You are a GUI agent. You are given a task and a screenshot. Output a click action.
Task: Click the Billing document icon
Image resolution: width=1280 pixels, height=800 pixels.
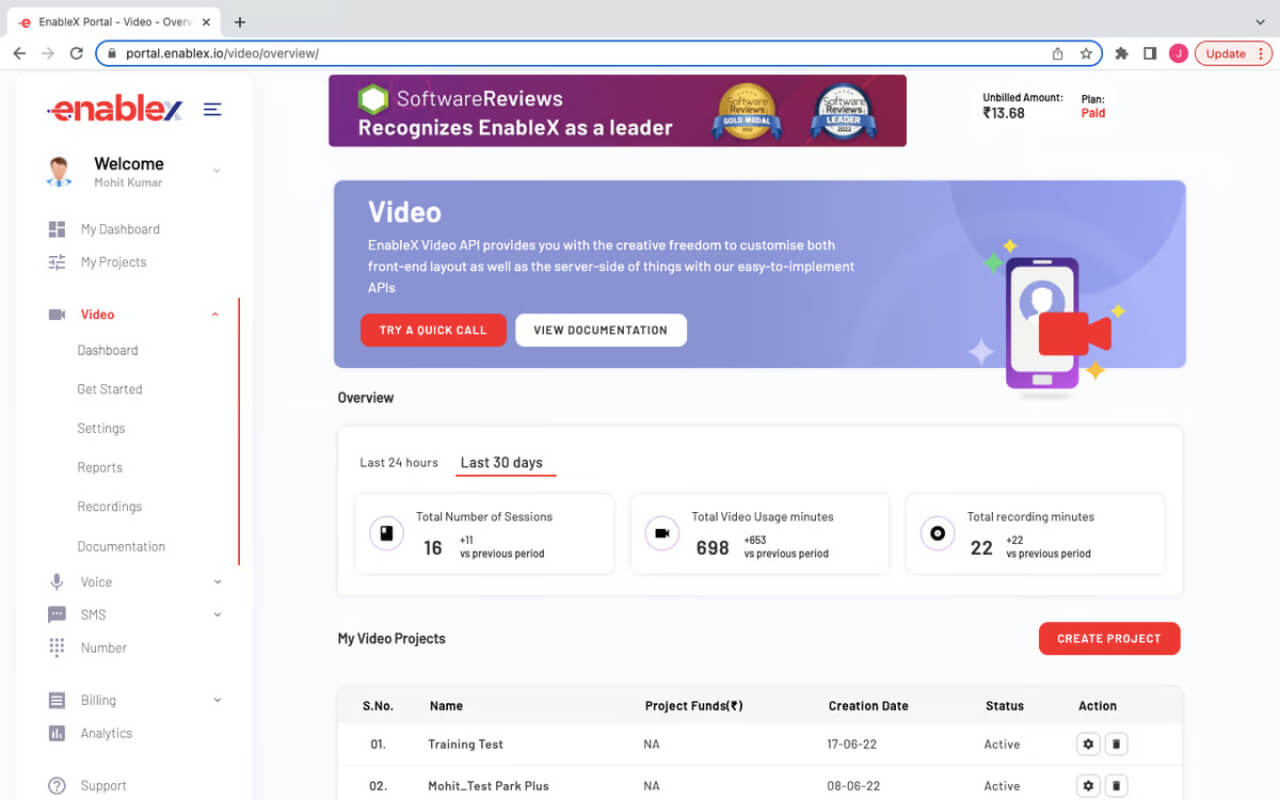click(x=57, y=700)
